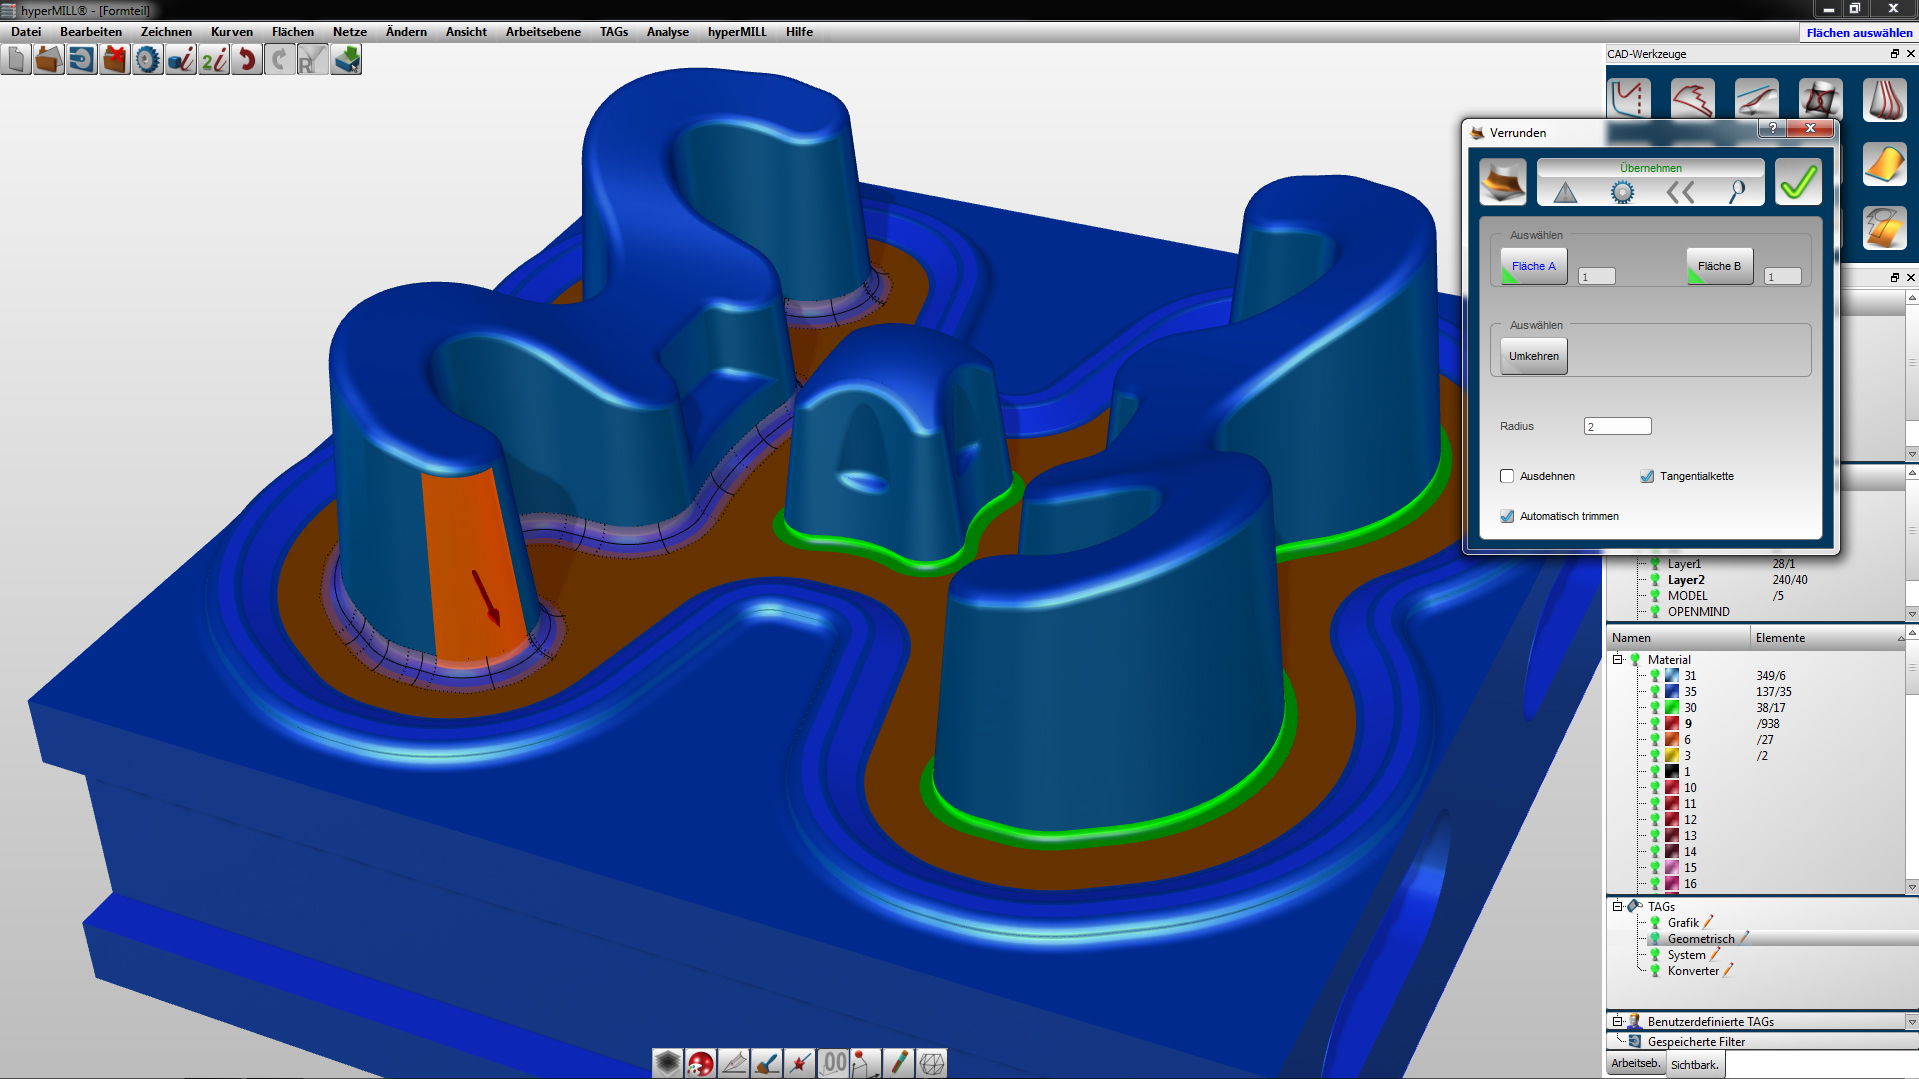Click the blue gear icon in the top toolbar
Viewport: 1919px width, 1079px height.
148,61
